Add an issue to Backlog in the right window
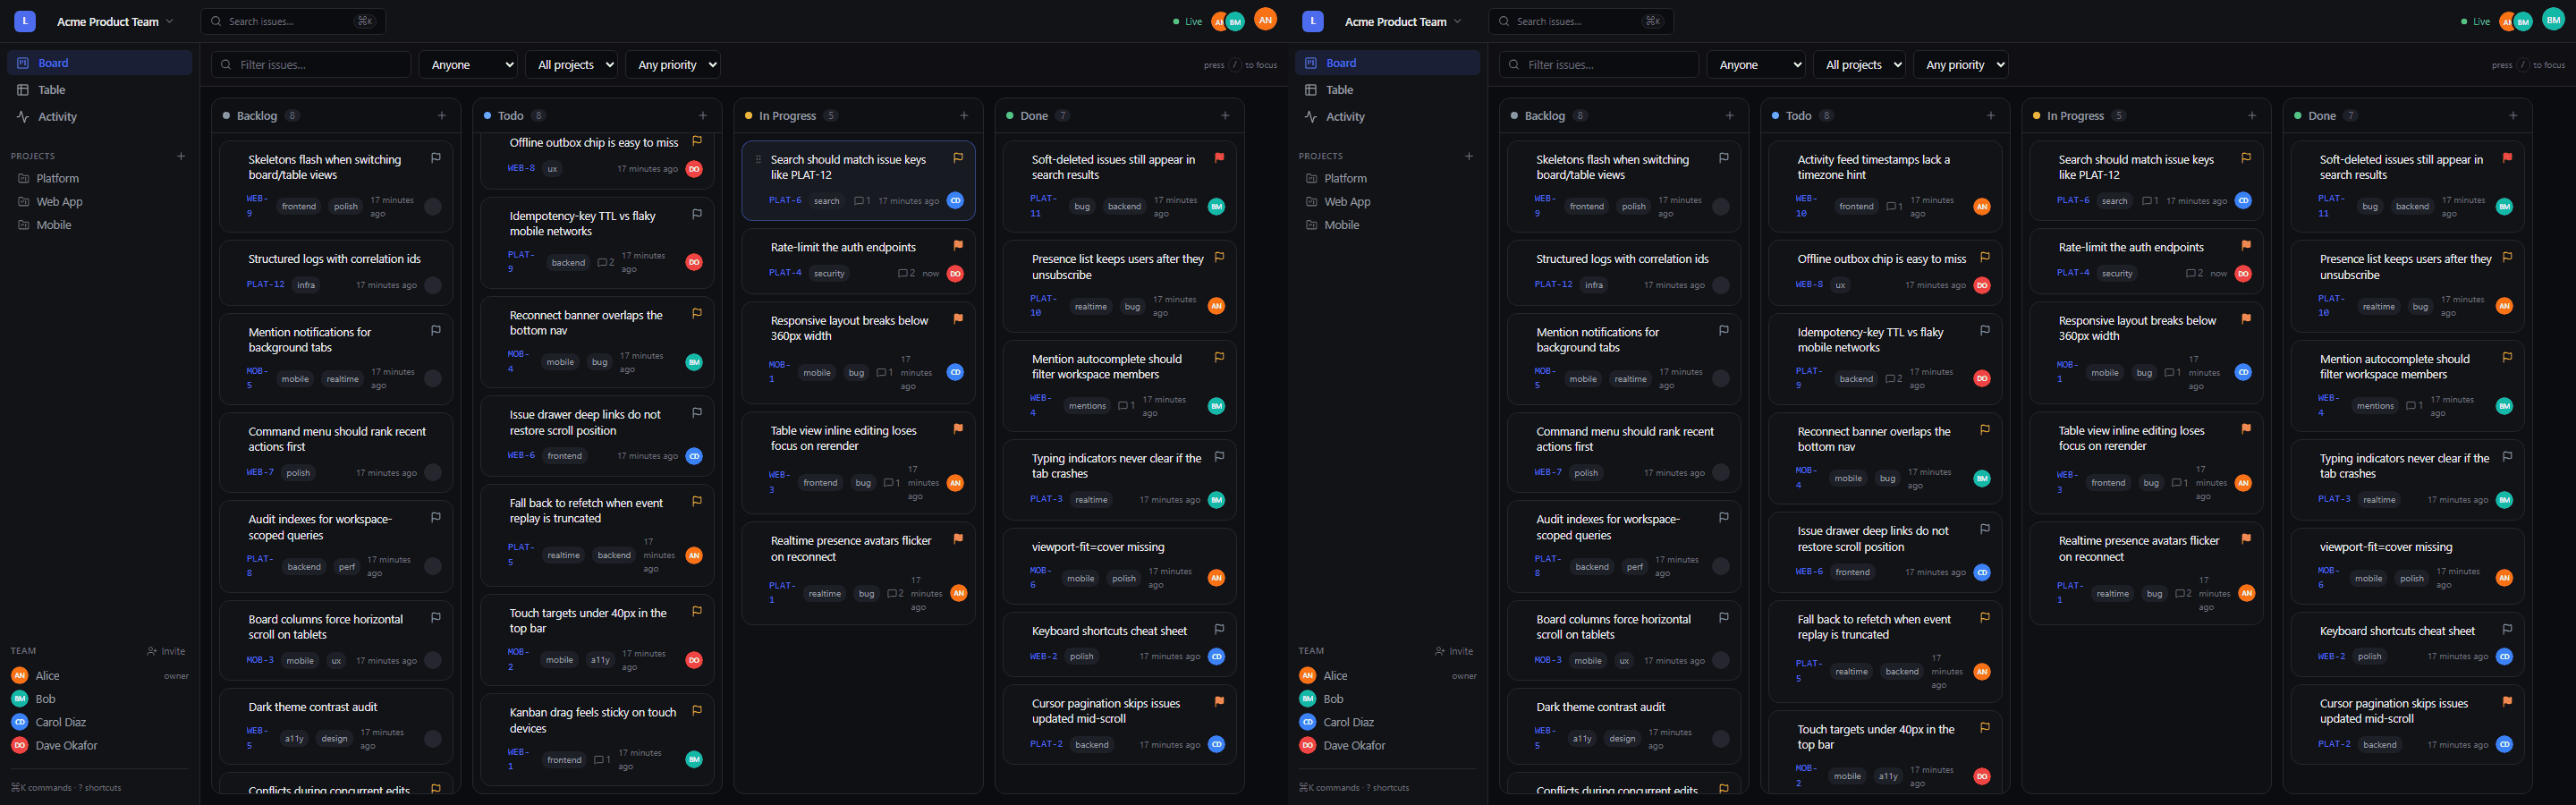This screenshot has height=805, width=2576. click(x=1730, y=116)
